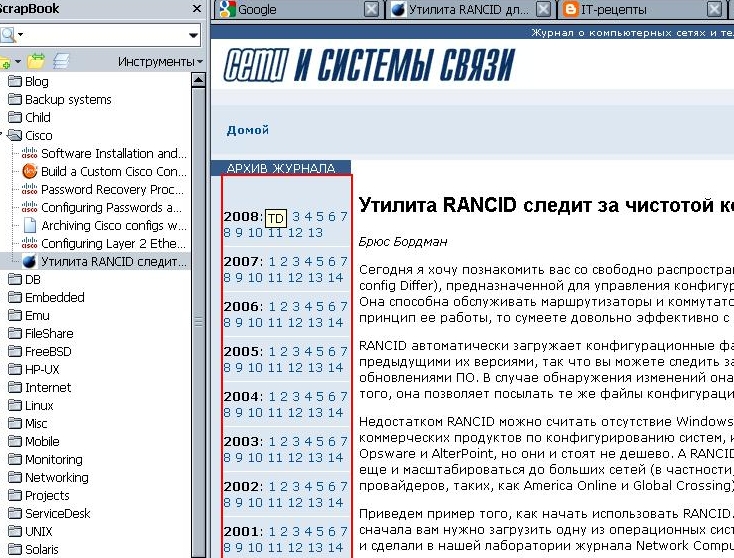Screen dimensions: 734x558
Task: Open 2007 archive issue 14
Action: click(x=336, y=277)
